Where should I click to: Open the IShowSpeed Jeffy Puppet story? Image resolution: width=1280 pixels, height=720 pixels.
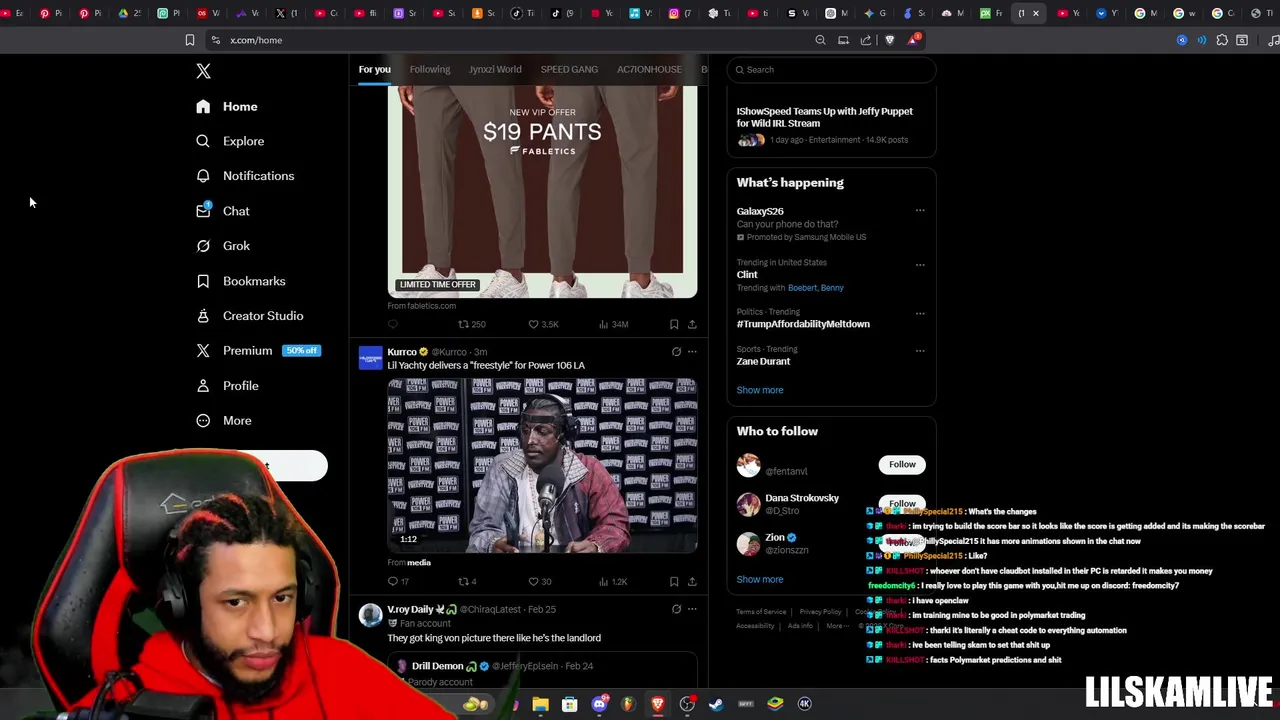coord(831,125)
